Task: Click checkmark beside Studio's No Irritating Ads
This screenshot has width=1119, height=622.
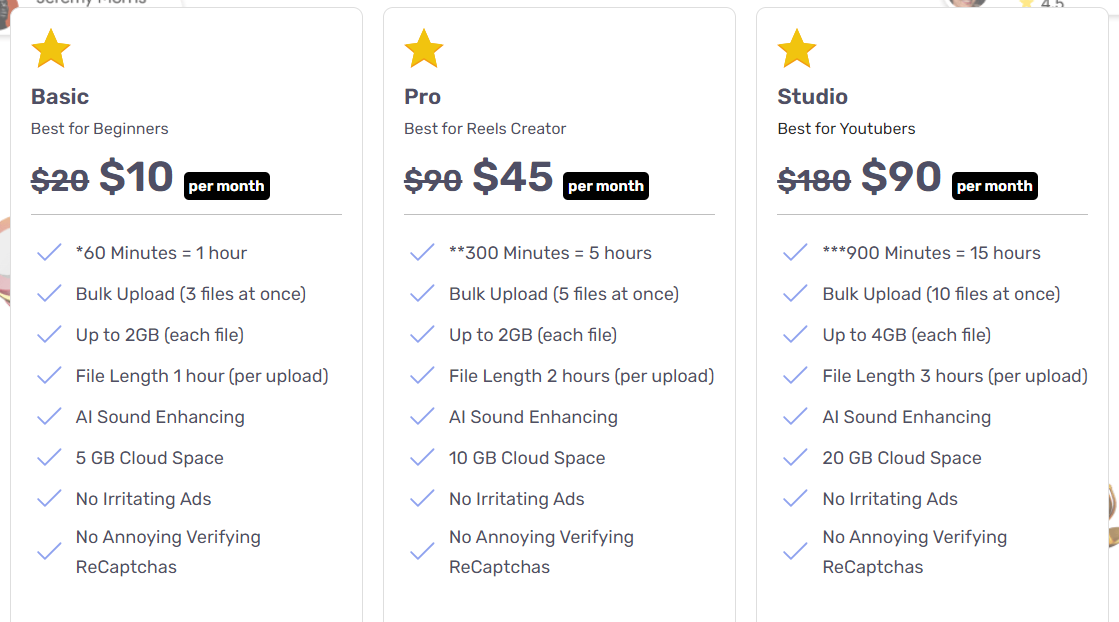Action: click(795, 499)
